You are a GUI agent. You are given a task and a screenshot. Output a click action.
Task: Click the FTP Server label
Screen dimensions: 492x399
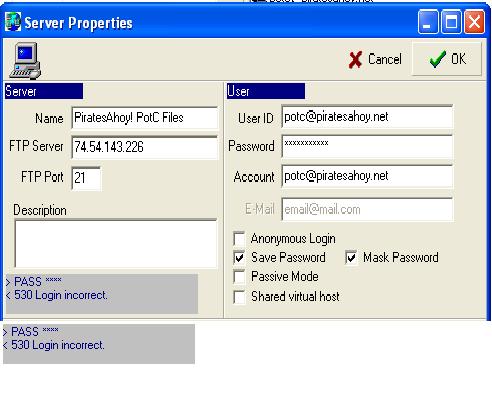(36, 146)
